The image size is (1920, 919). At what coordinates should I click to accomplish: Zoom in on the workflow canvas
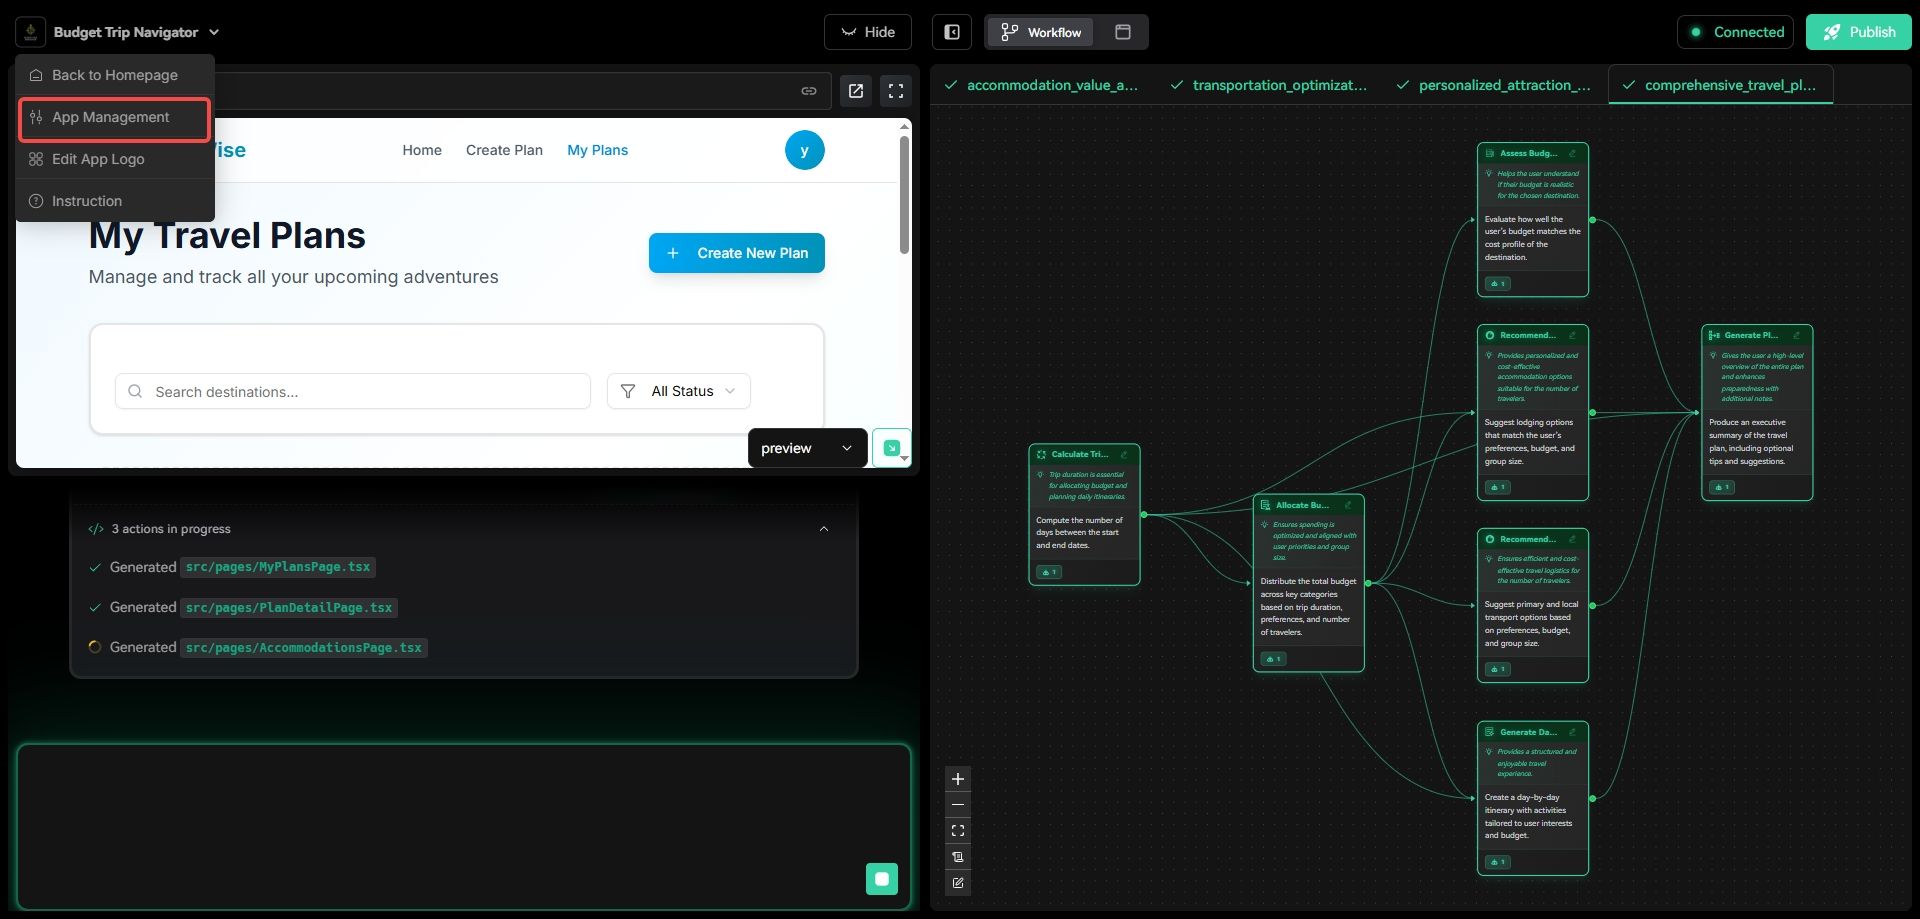click(958, 779)
